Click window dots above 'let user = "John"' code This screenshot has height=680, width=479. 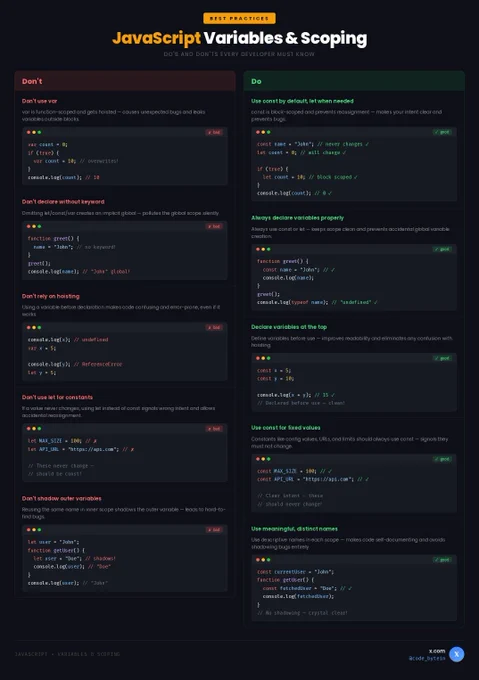tap(34, 530)
